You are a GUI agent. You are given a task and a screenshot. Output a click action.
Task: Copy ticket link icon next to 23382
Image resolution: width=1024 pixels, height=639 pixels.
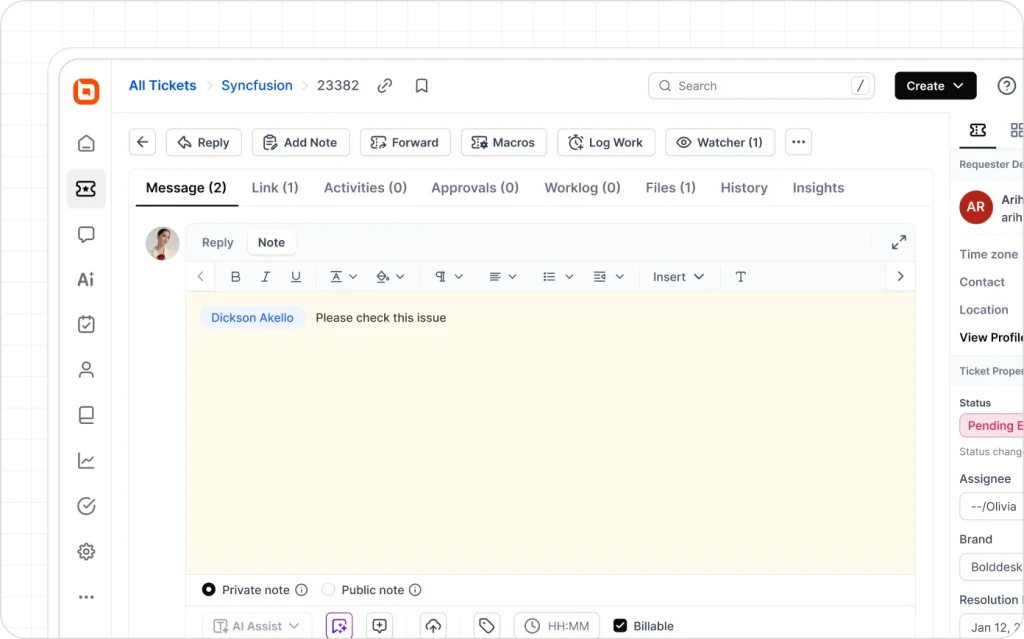385,86
